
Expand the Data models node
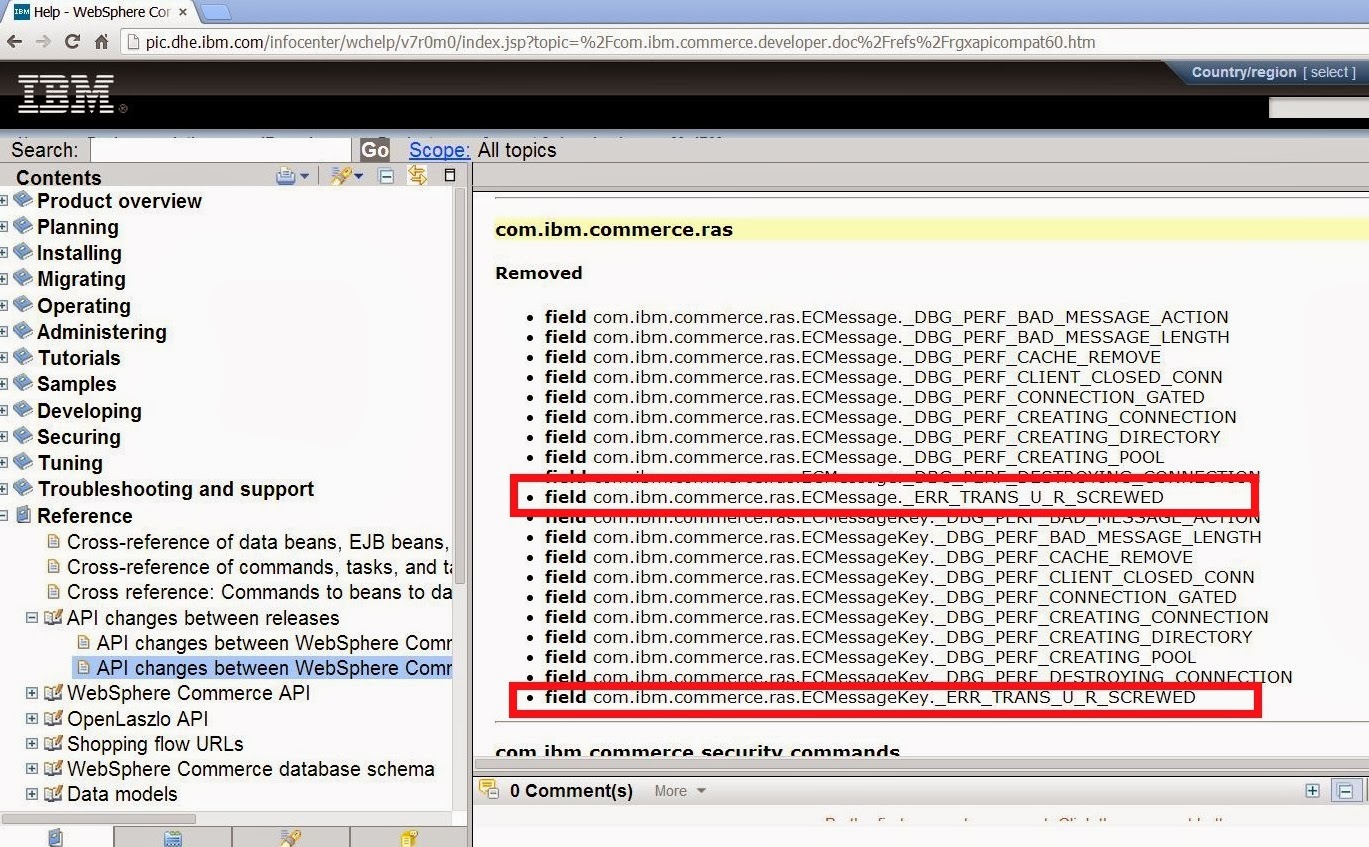tap(32, 794)
